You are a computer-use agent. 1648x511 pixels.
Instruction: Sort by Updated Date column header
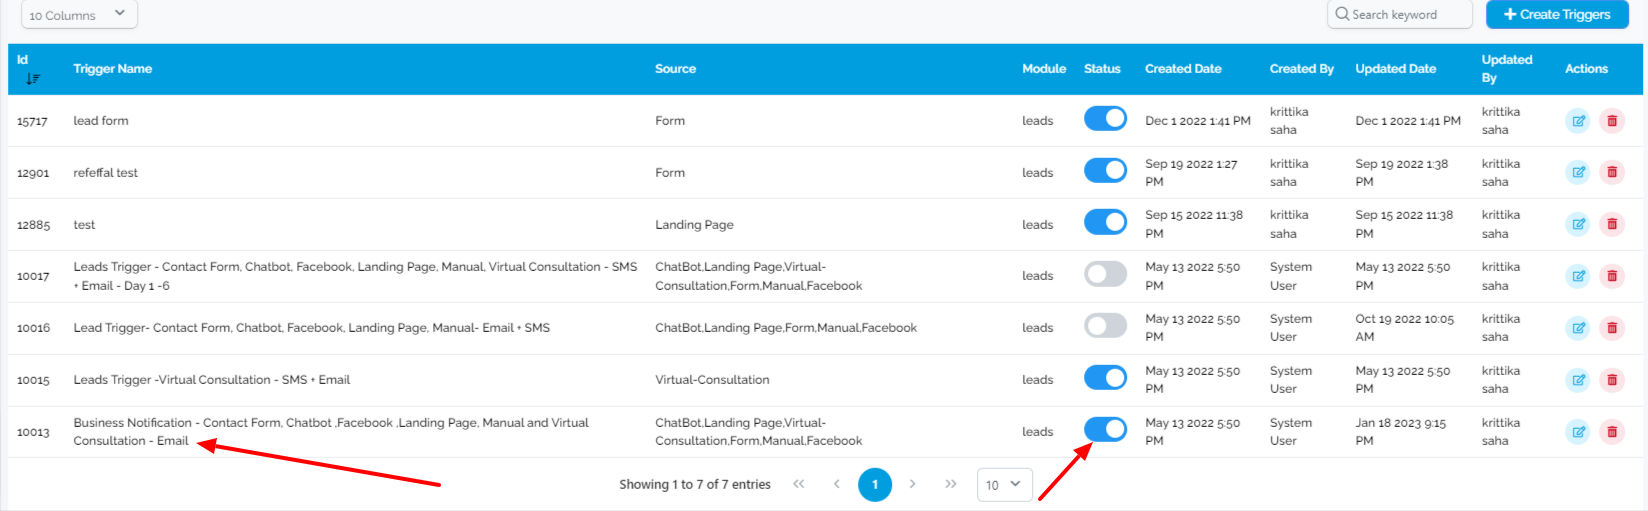coord(1395,69)
